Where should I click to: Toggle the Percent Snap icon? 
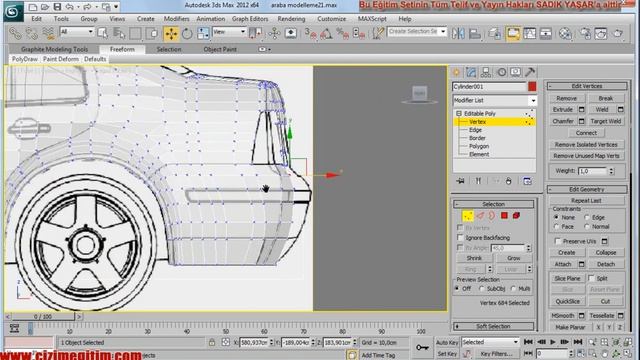coord(342,33)
